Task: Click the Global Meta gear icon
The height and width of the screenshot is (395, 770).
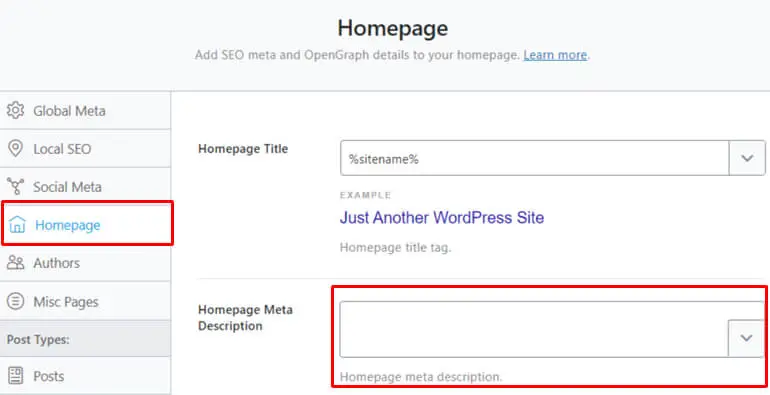Action: click(x=15, y=111)
